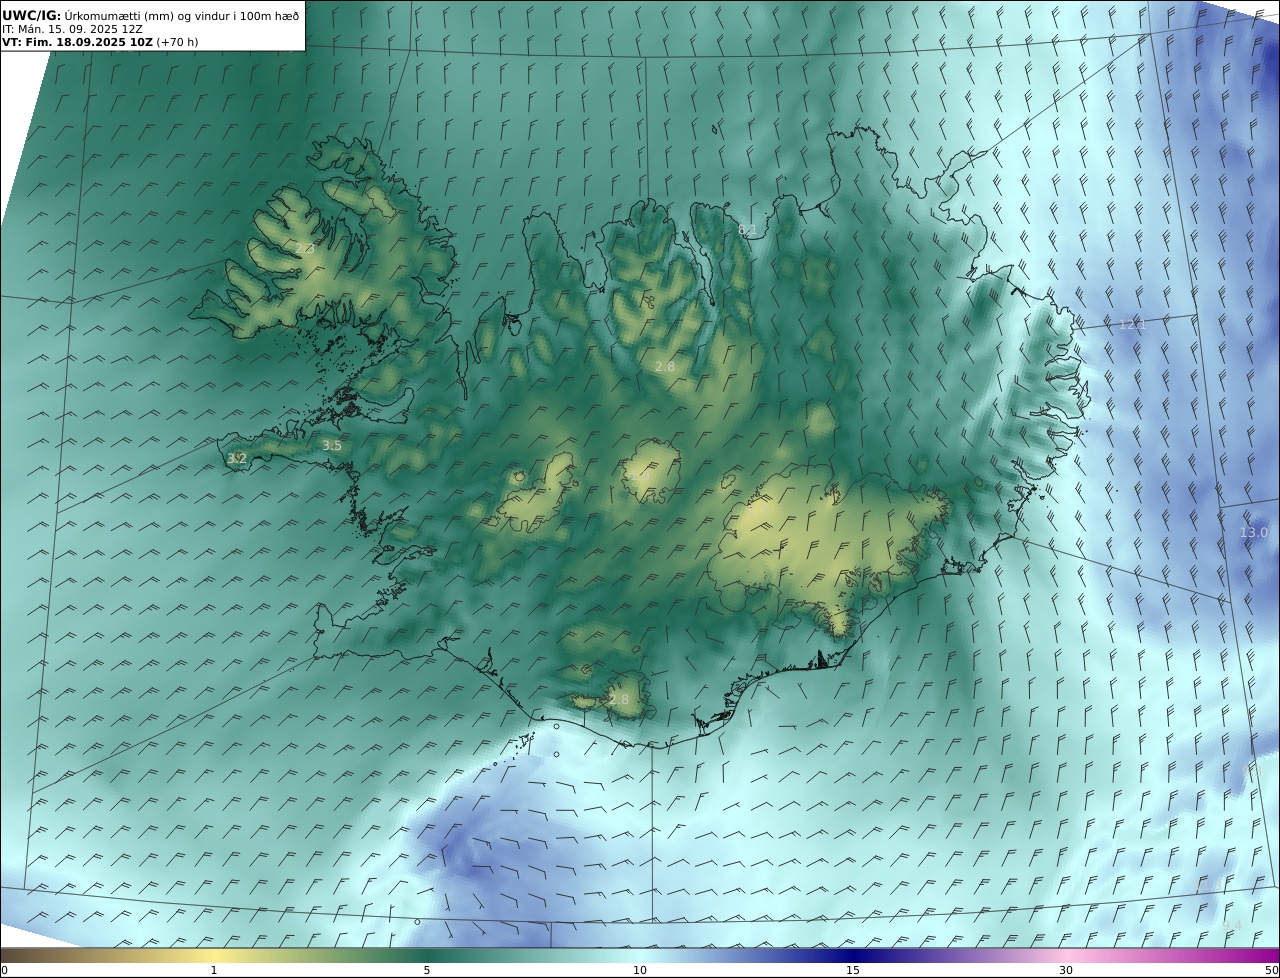Click the 3.5 value label on the western peninsula
This screenshot has width=1280, height=978.
tap(332, 445)
